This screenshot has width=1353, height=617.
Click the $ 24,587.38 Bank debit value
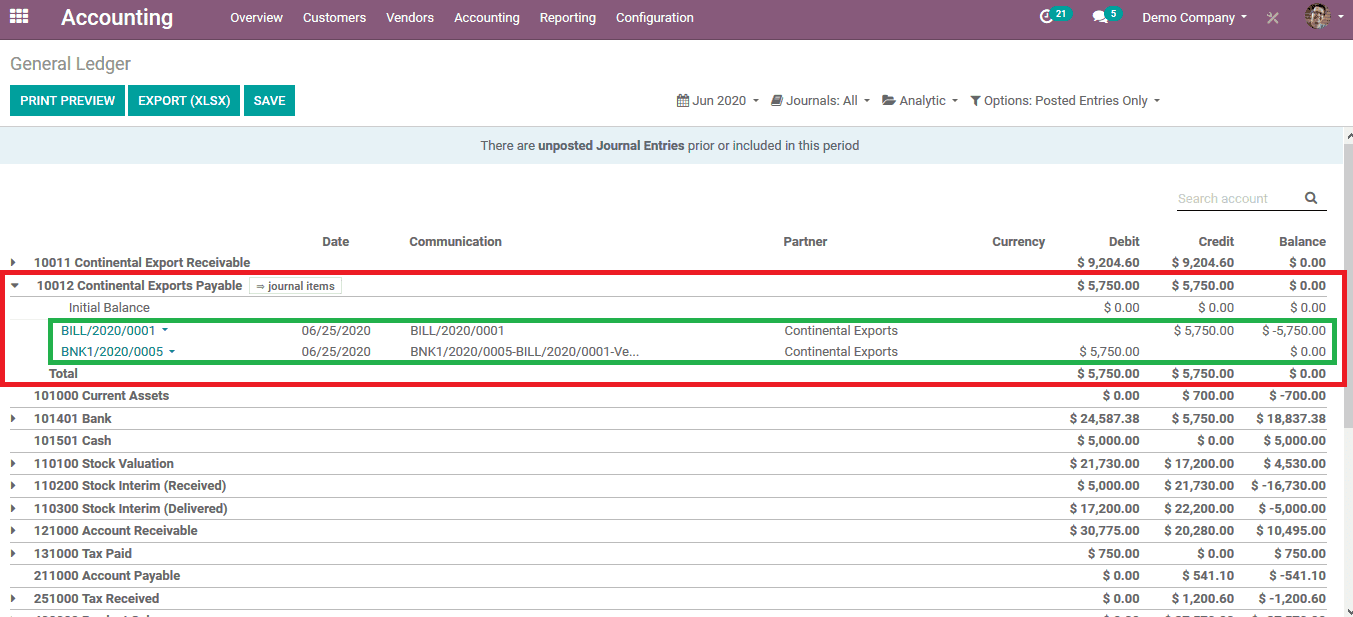1104,419
